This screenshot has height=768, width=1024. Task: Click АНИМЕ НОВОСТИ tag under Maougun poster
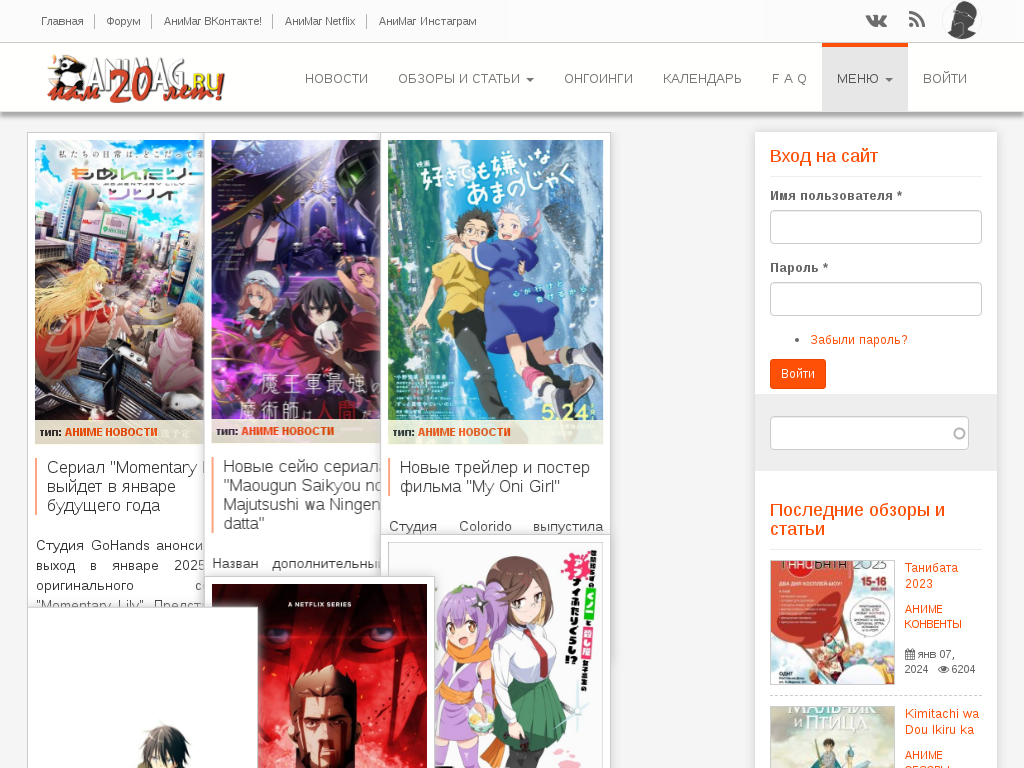287,432
